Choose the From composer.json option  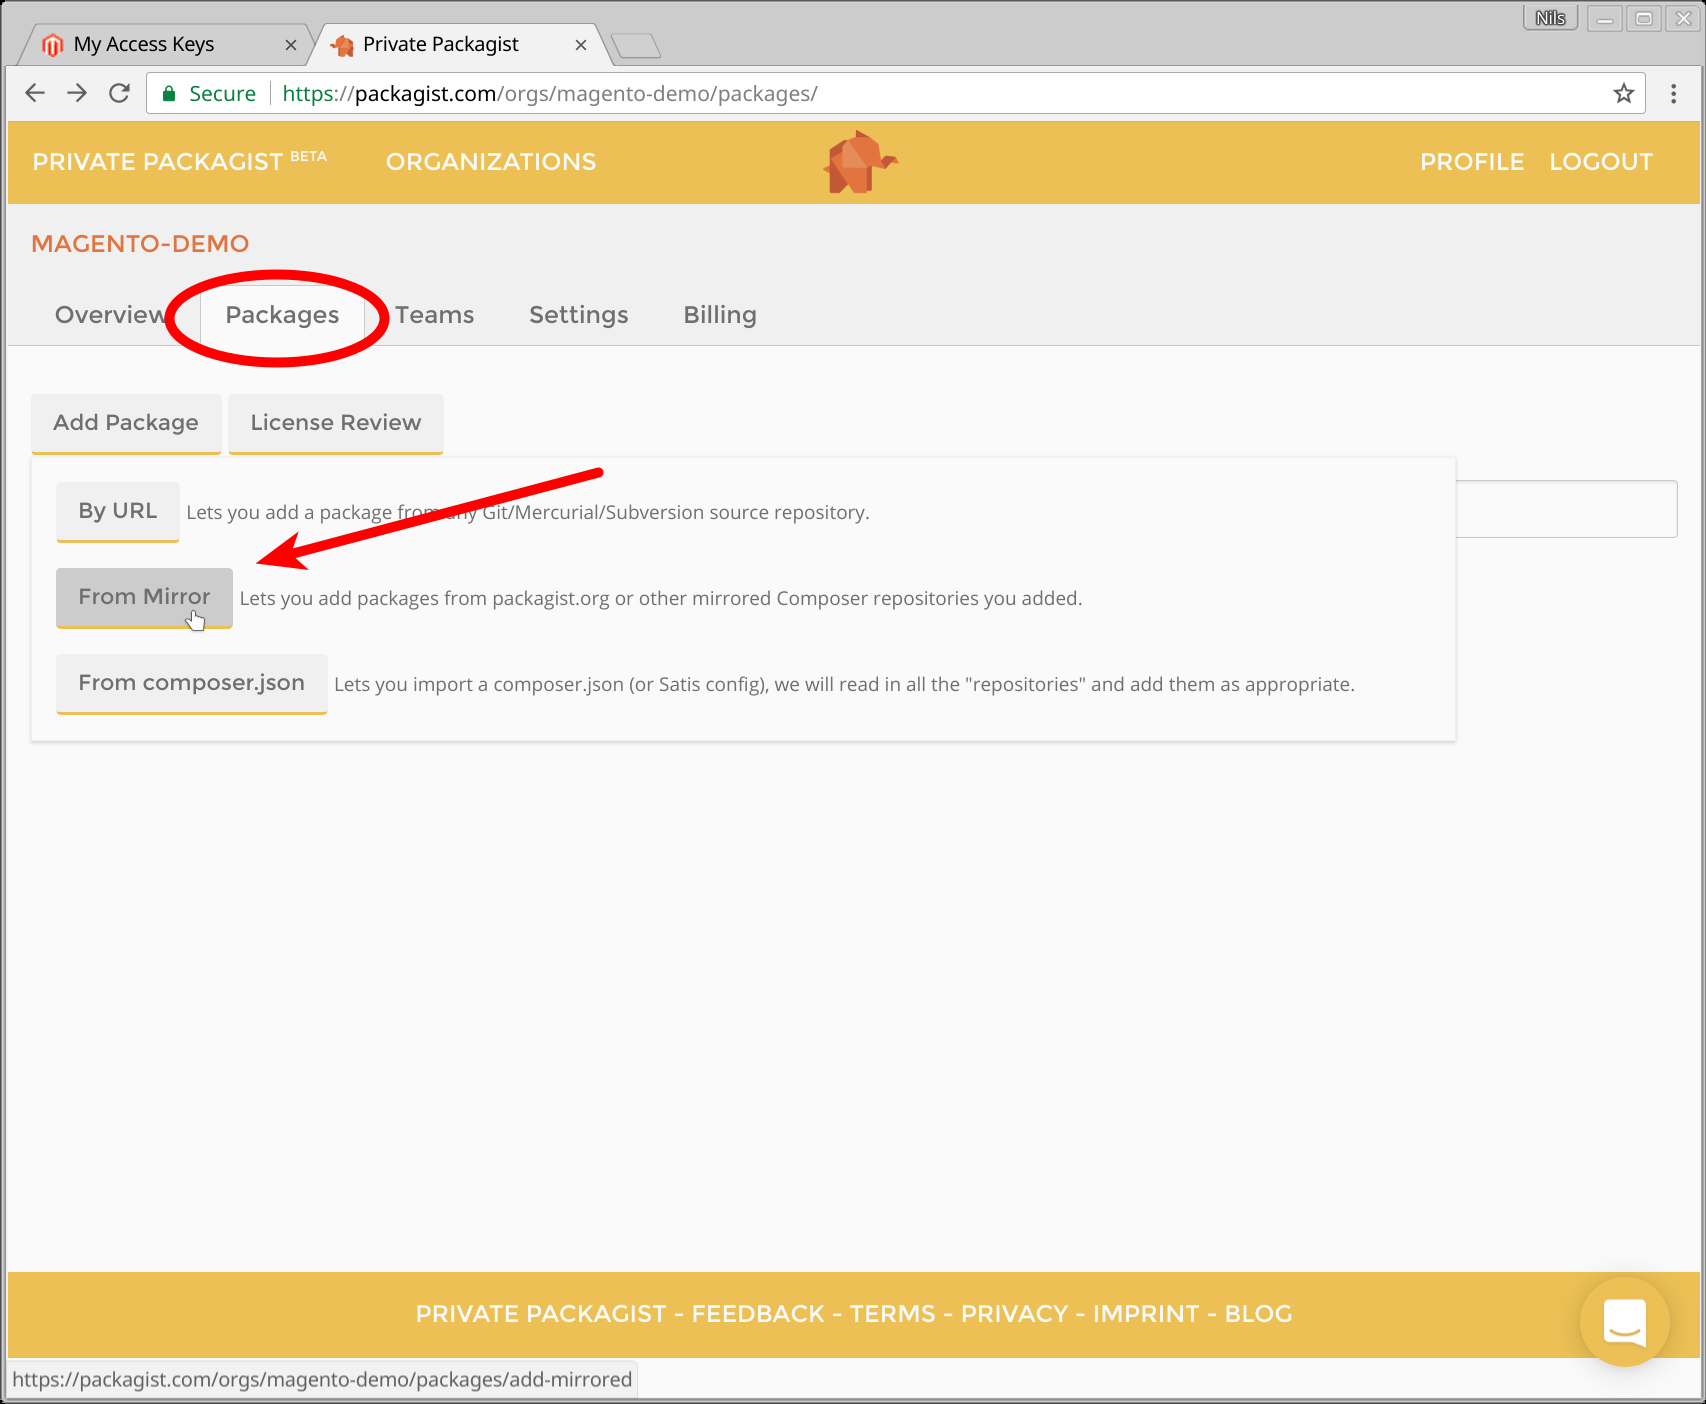tap(192, 683)
